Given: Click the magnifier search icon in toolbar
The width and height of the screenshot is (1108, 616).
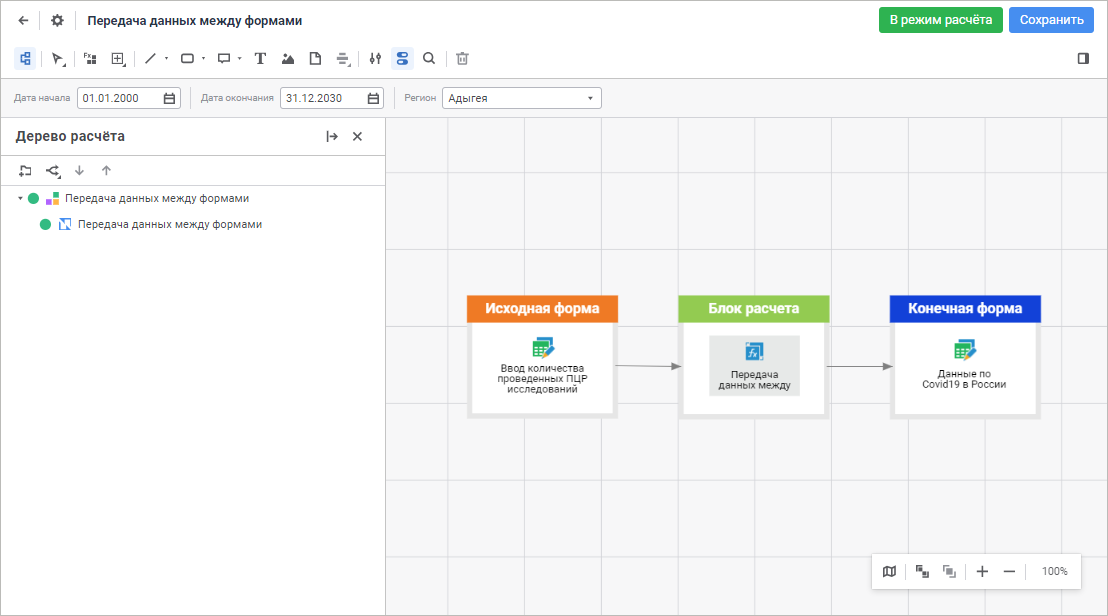Looking at the screenshot, I should [429, 59].
